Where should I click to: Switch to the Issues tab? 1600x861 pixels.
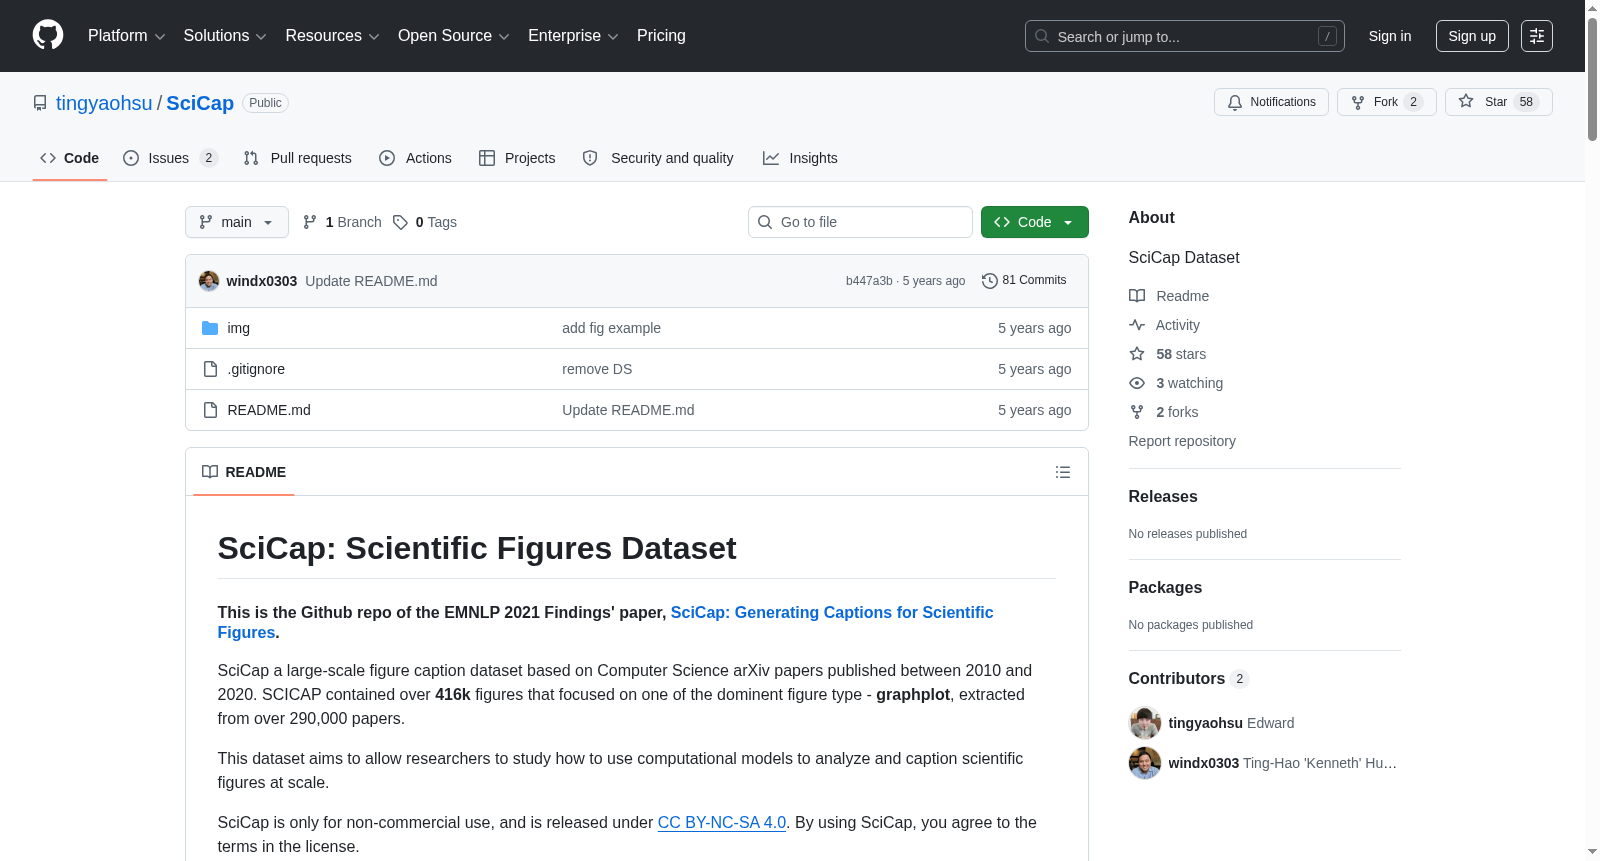click(x=170, y=158)
